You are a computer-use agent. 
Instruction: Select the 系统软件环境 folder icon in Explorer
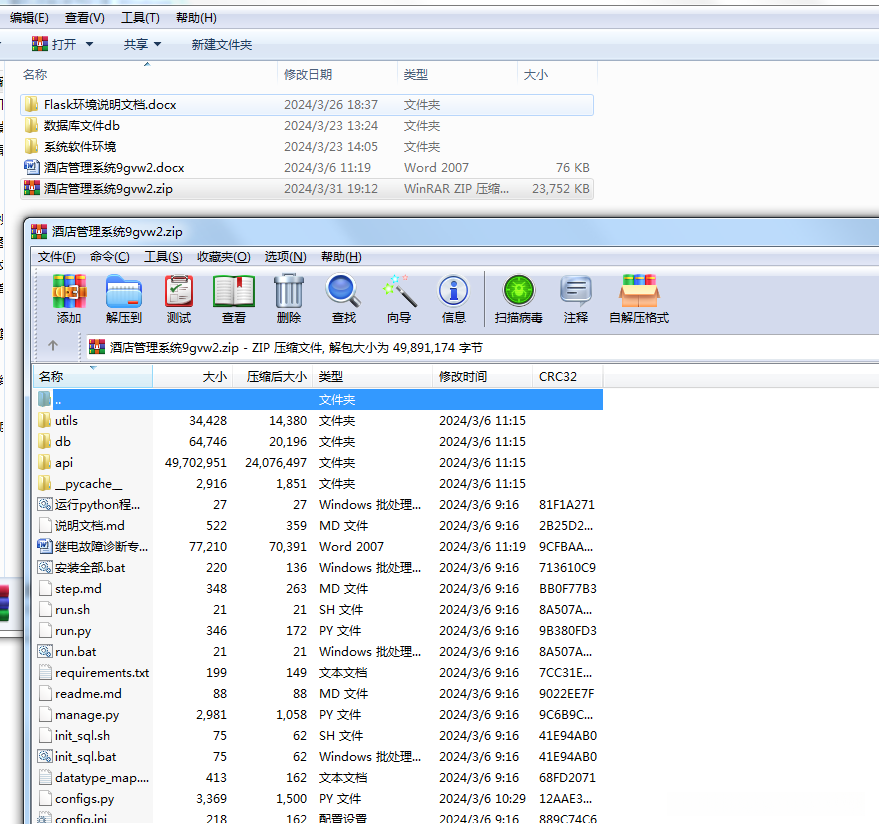(32, 146)
